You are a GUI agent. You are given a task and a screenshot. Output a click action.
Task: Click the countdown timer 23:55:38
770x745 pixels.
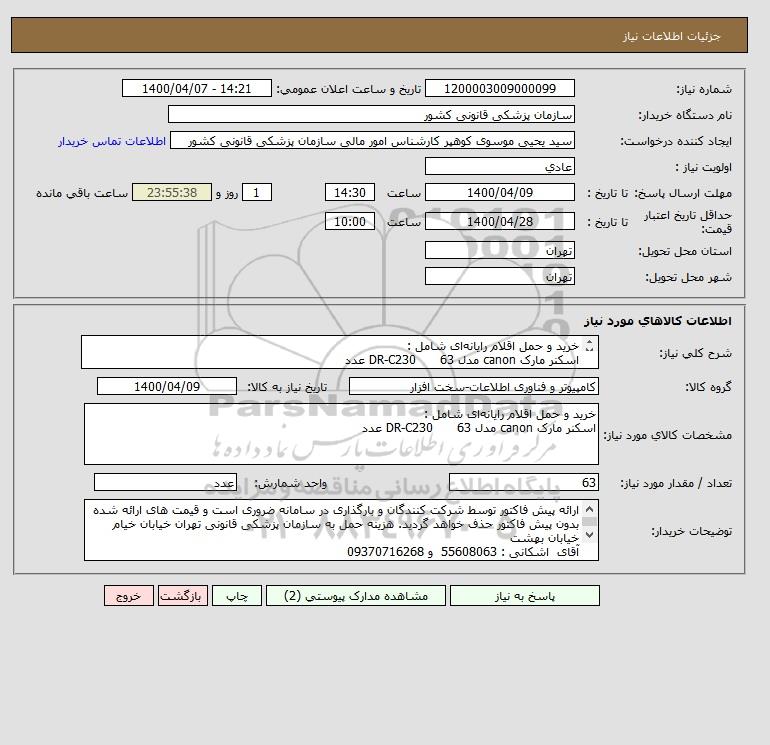pos(172,193)
